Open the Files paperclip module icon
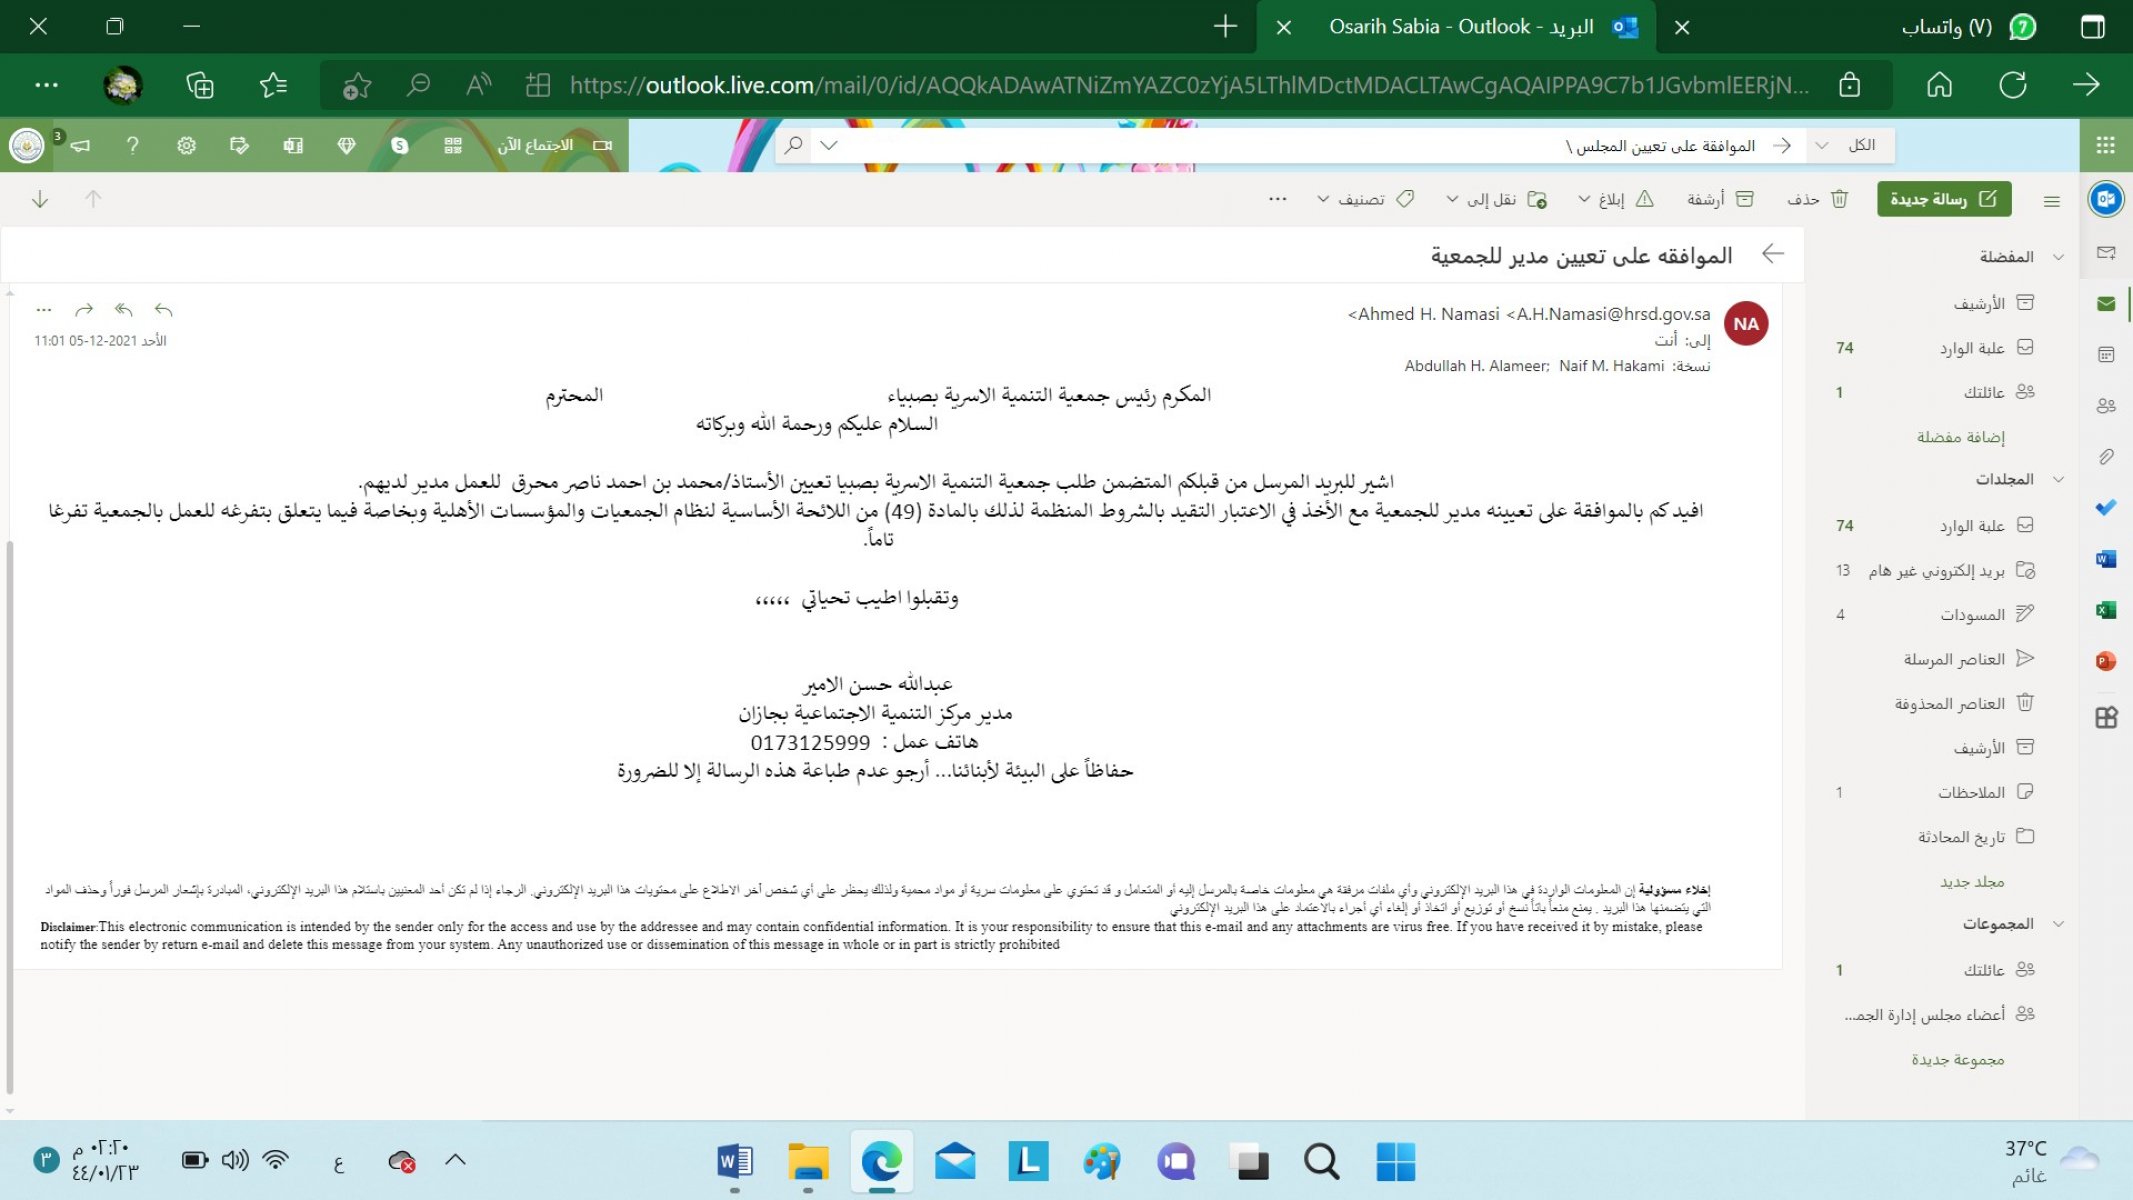 click(2106, 457)
